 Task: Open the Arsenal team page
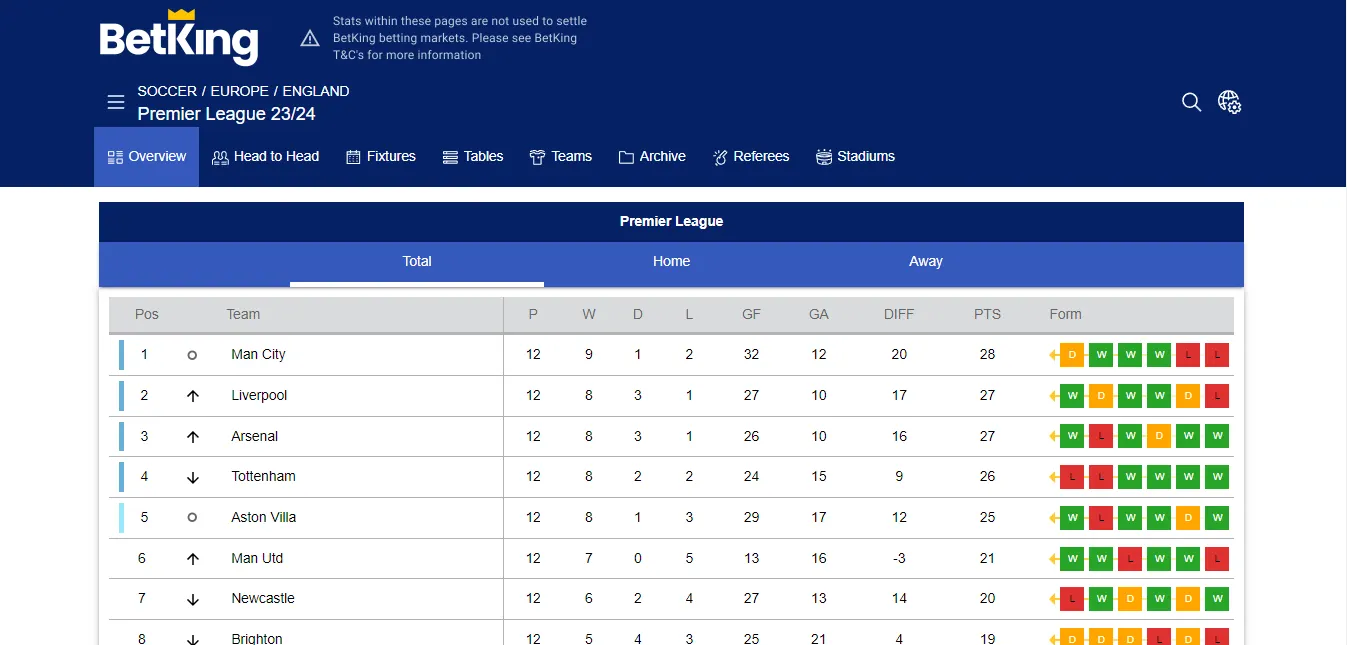[254, 436]
